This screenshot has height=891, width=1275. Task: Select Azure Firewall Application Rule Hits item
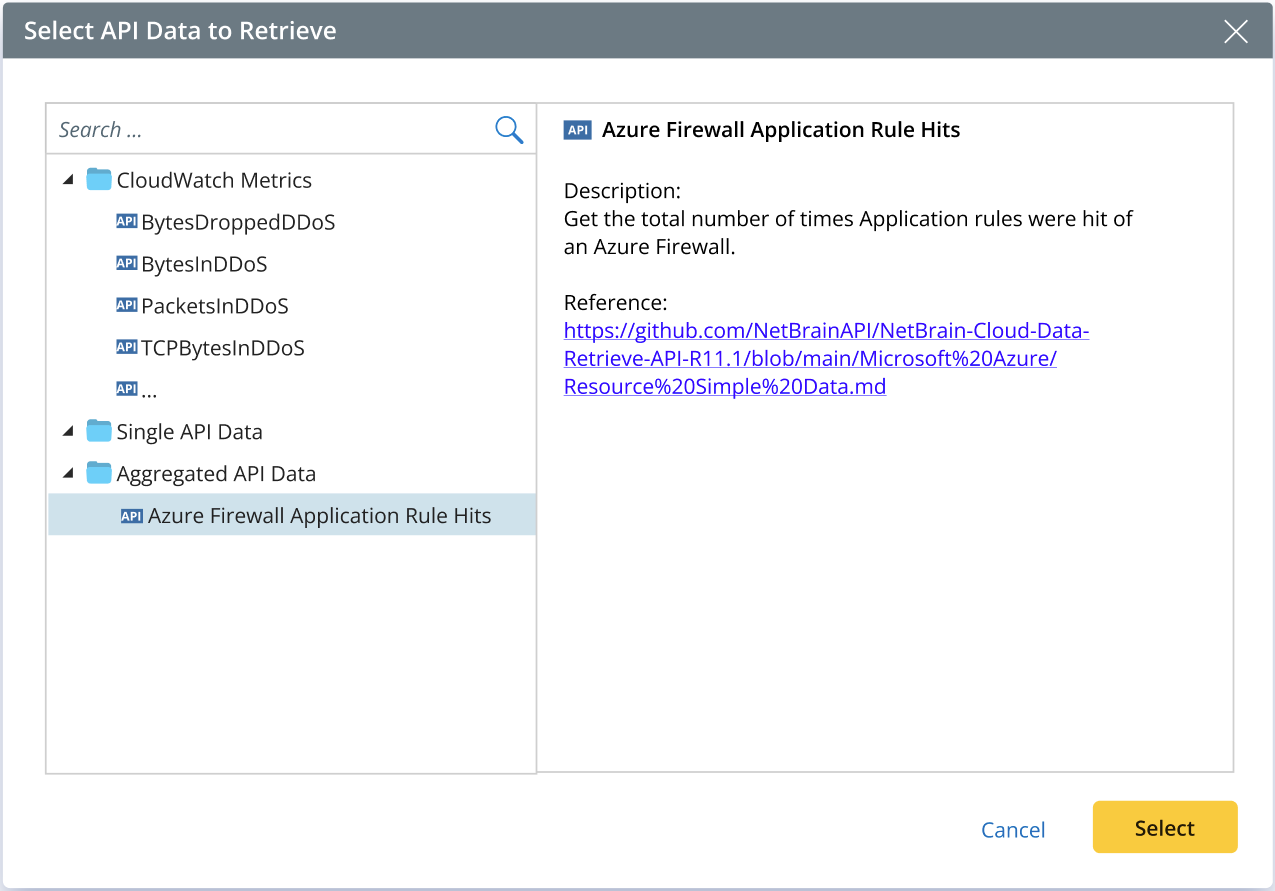point(319,516)
